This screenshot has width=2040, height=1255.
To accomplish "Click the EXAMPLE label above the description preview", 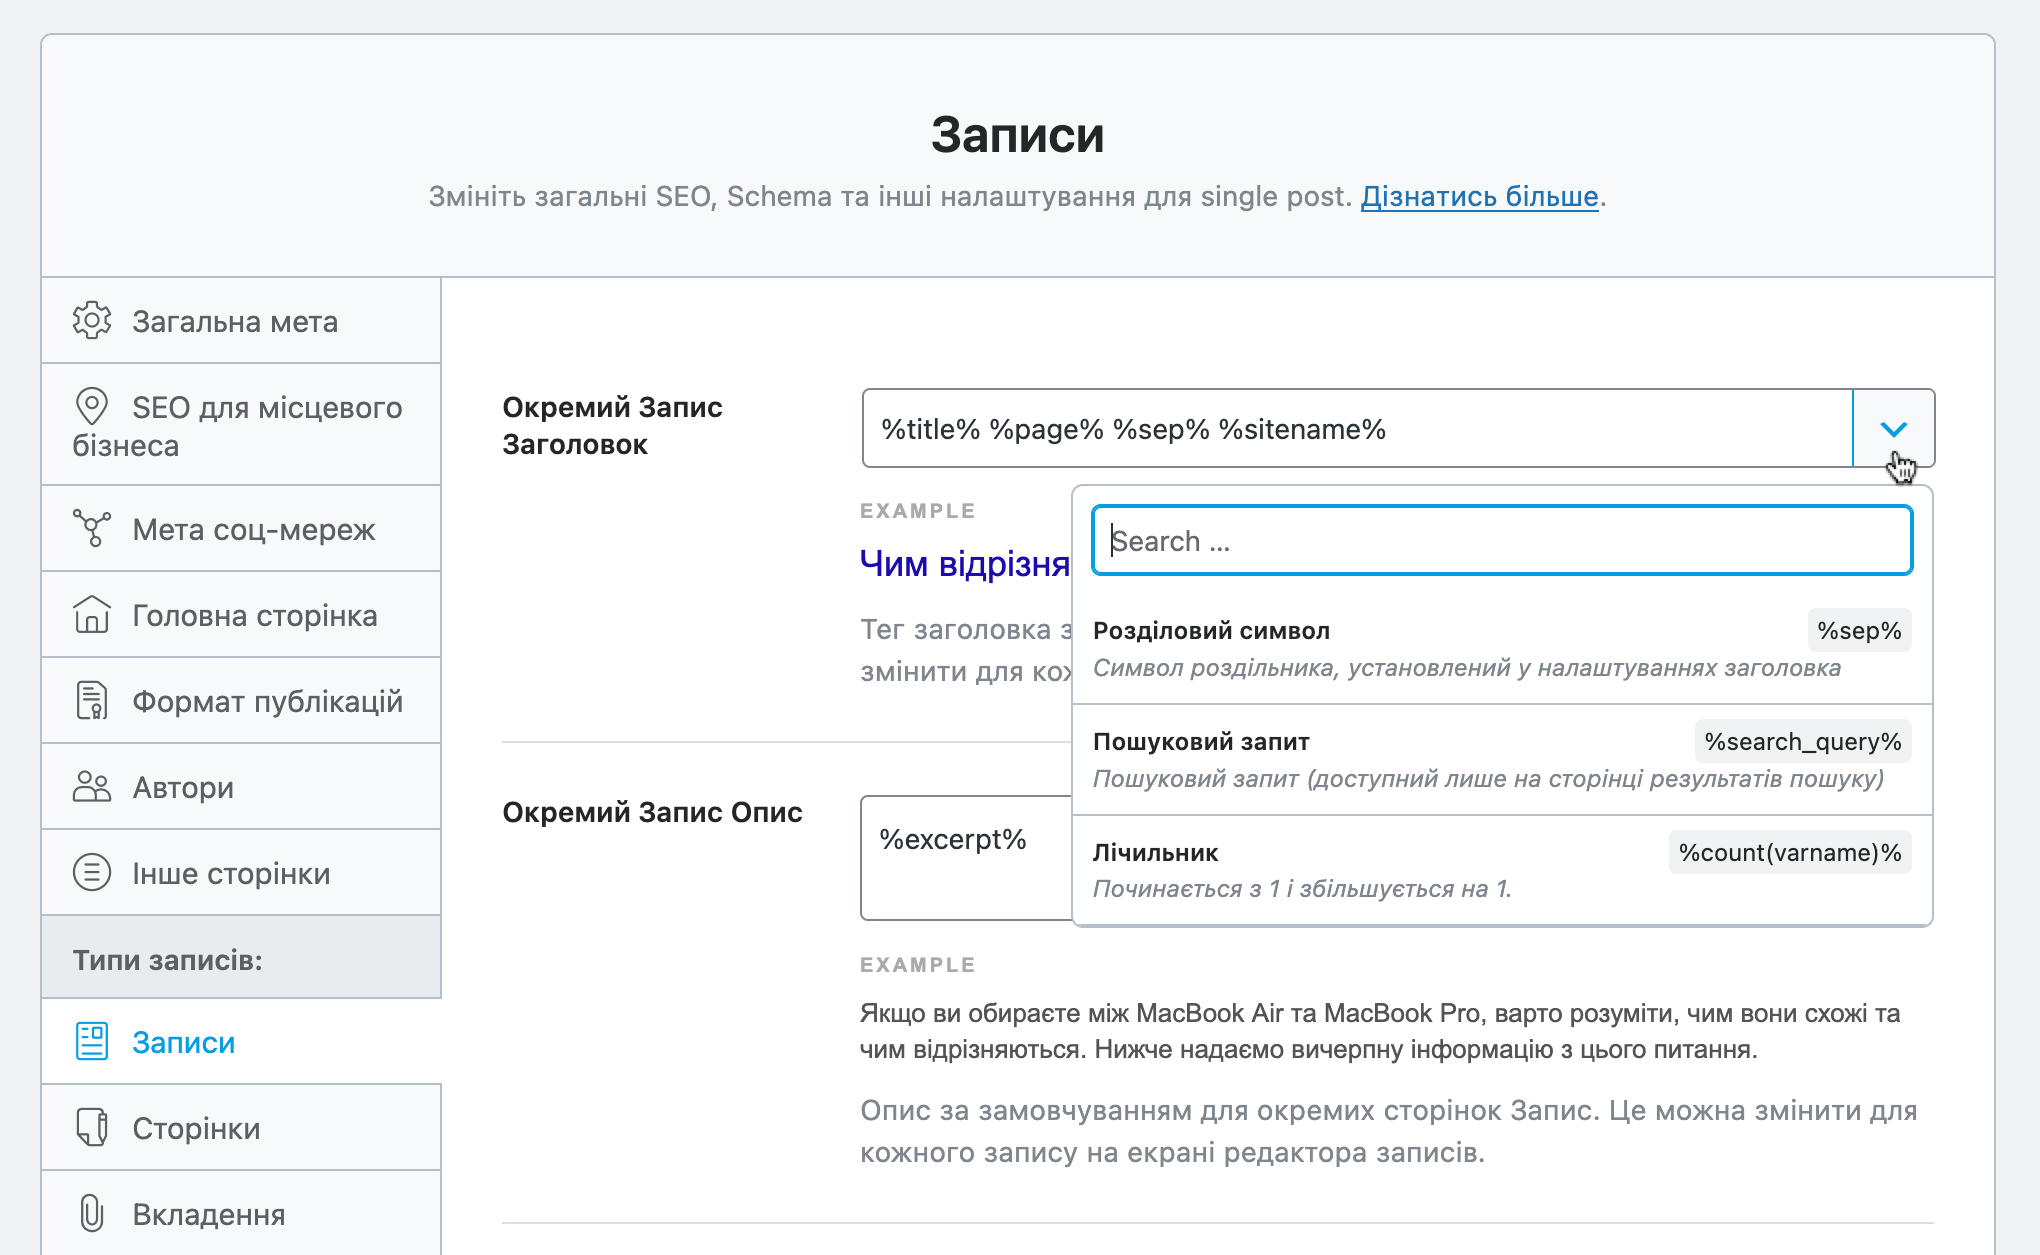I will click(917, 965).
